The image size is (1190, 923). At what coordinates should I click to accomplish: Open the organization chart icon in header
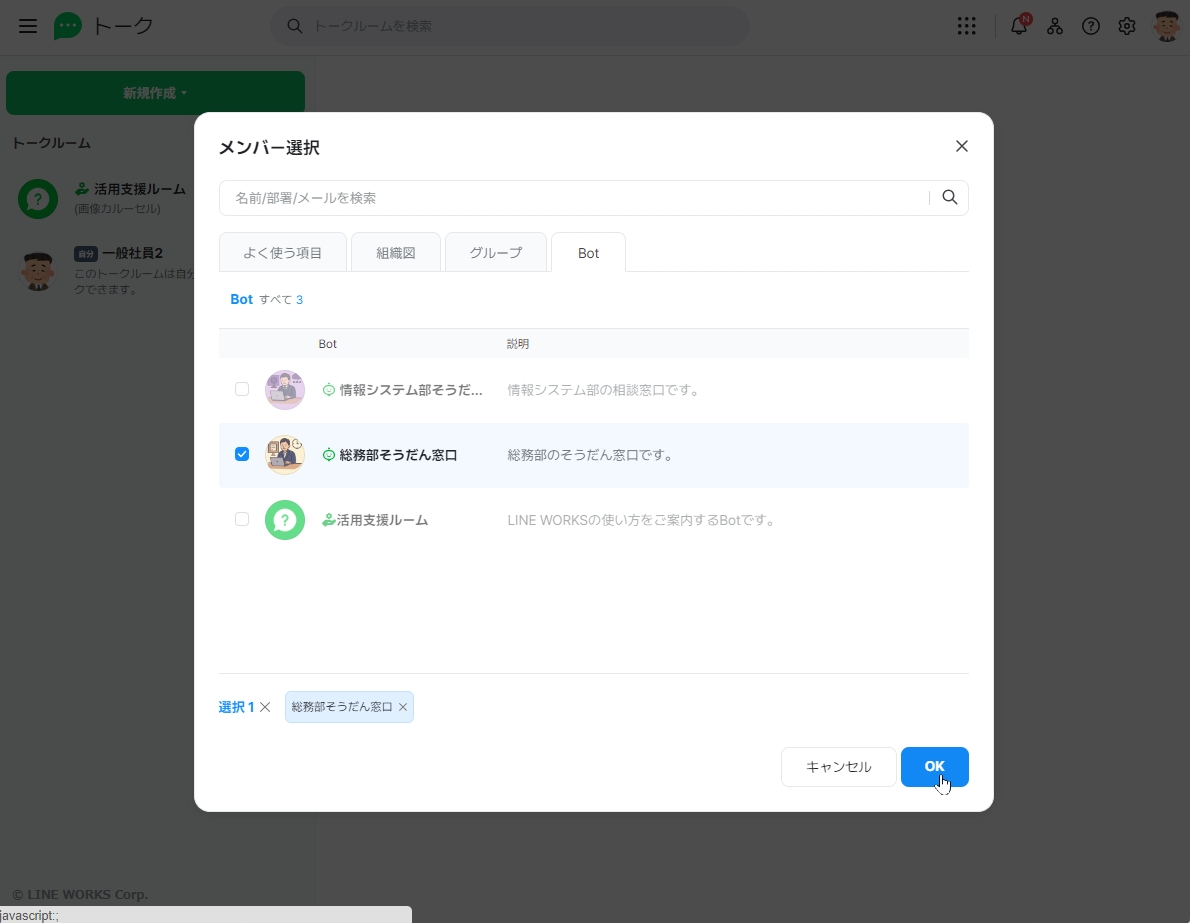1055,27
